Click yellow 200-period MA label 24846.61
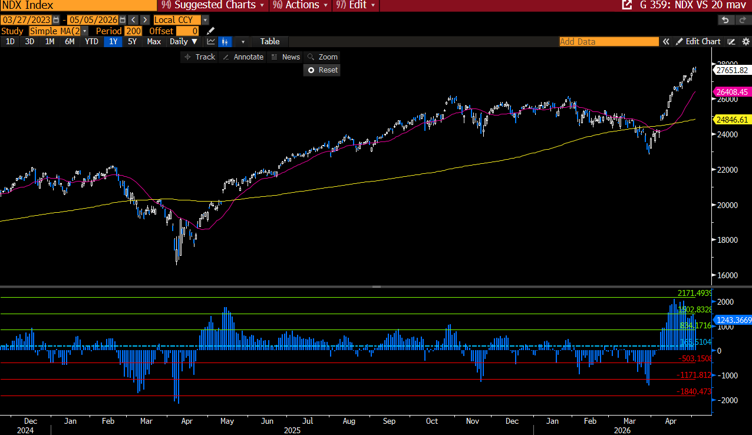This screenshot has width=752, height=435. pyautogui.click(x=732, y=119)
